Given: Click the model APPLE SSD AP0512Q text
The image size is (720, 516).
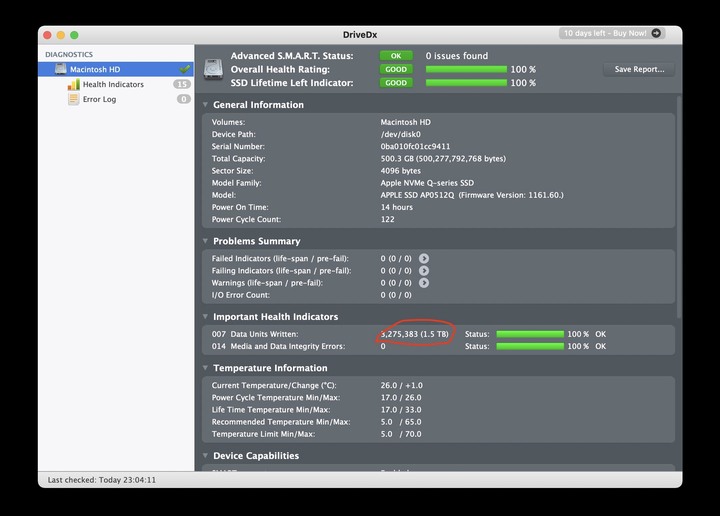Looking at the screenshot, I should [417, 195].
